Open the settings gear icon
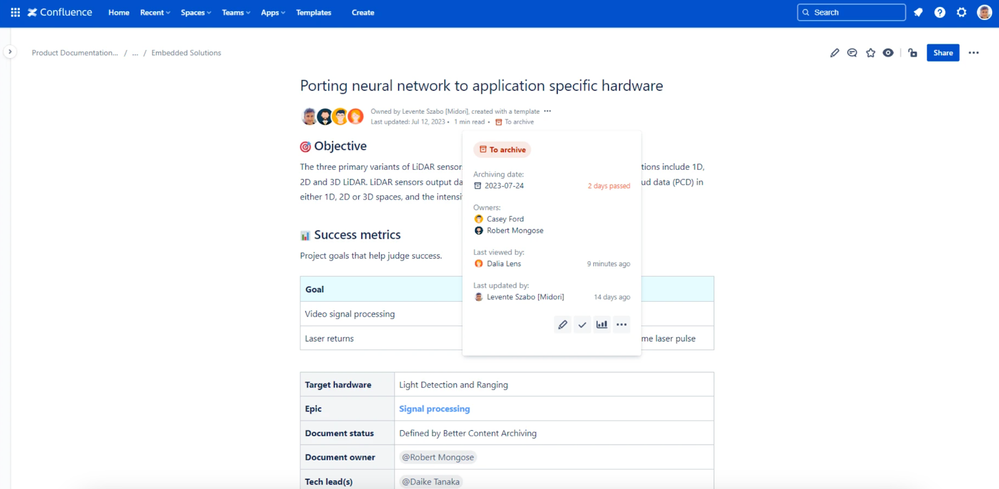999x489 pixels. pos(961,12)
